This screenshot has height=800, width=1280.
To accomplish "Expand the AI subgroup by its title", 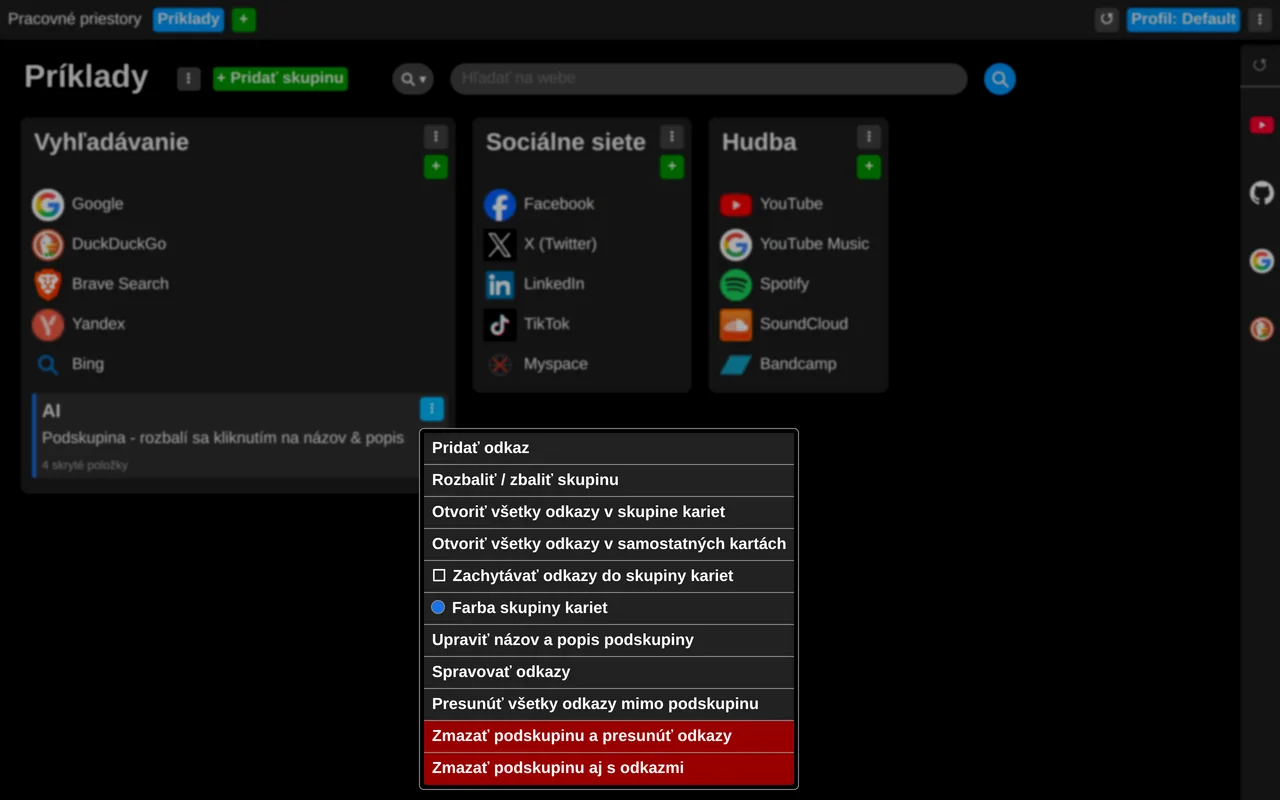I will tap(51, 410).
